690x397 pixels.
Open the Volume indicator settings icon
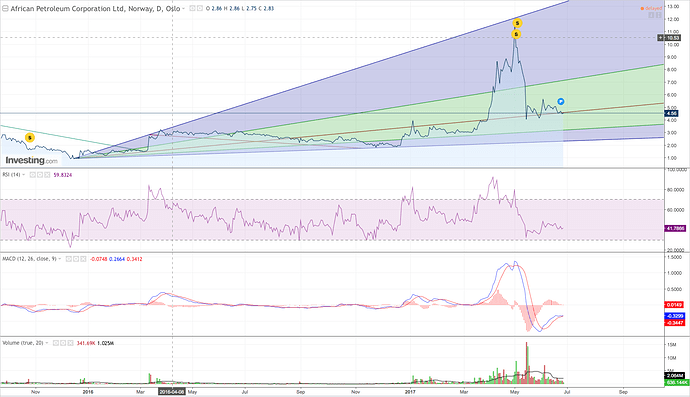point(63,343)
